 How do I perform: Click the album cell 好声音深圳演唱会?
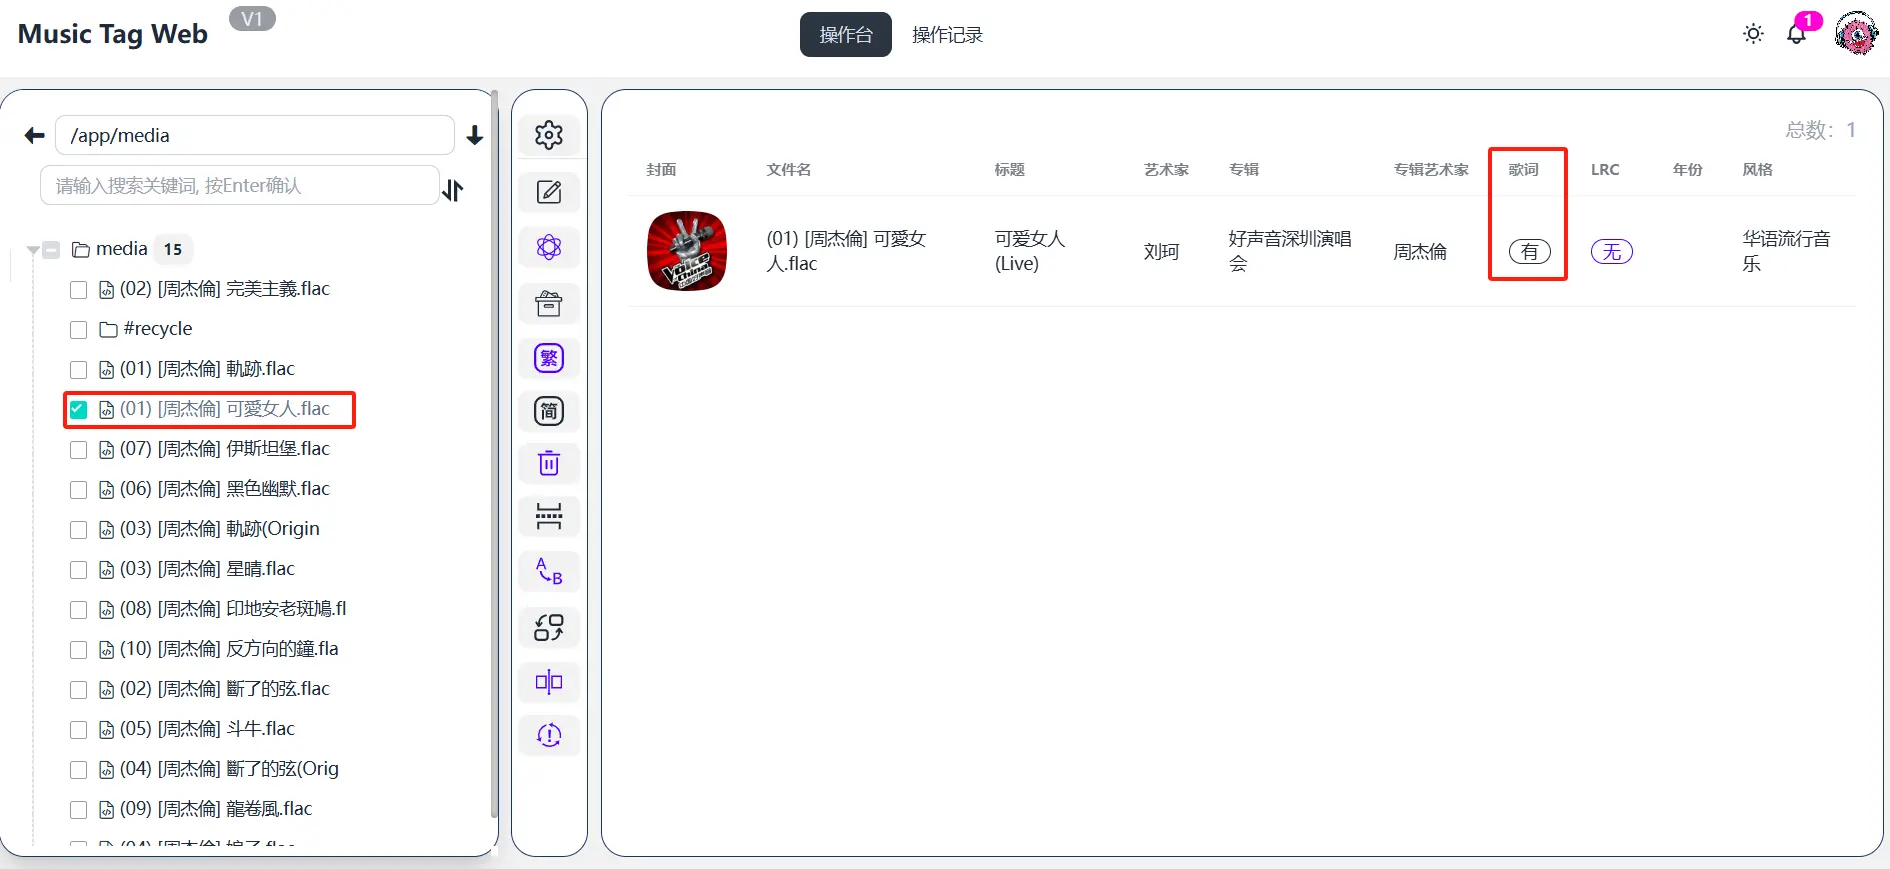tap(1290, 251)
